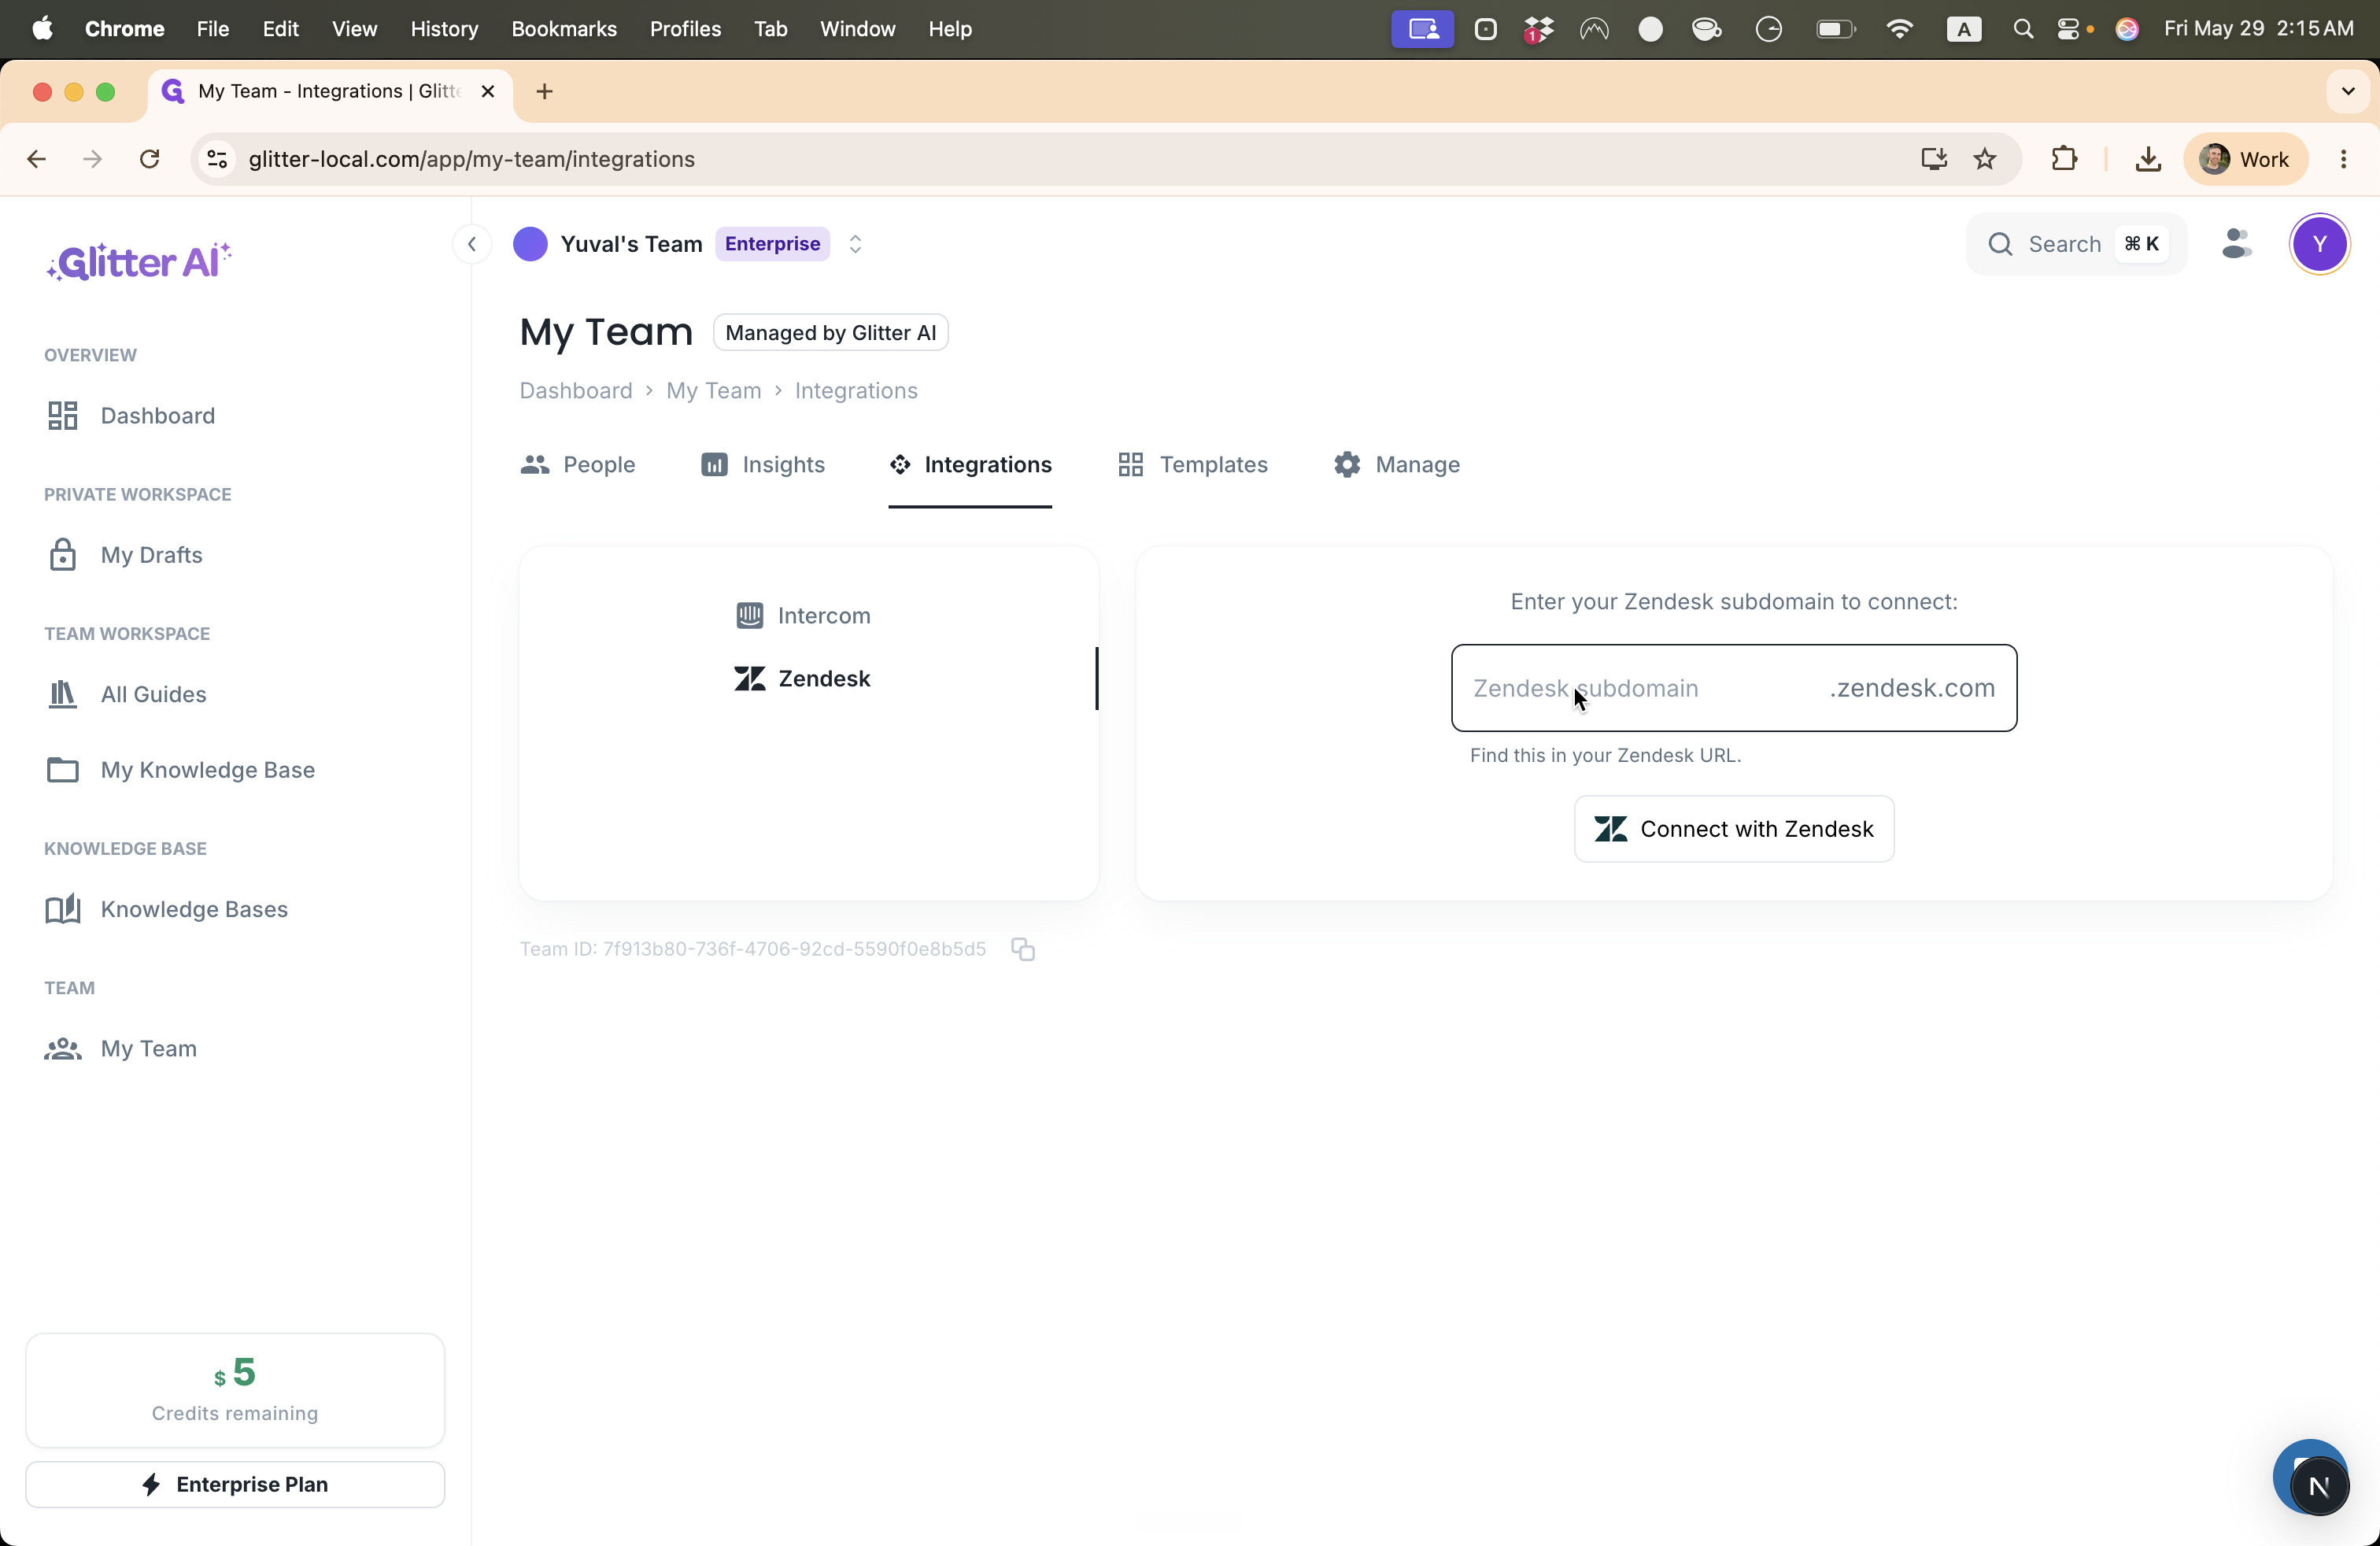Open the Work profile button
The image size is (2380, 1546).
point(2246,159)
